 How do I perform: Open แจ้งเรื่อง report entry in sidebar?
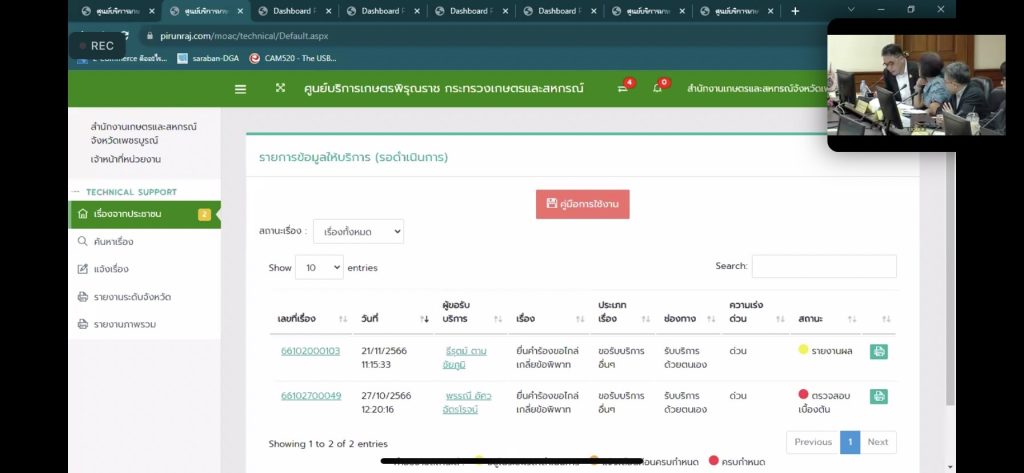(x=110, y=269)
